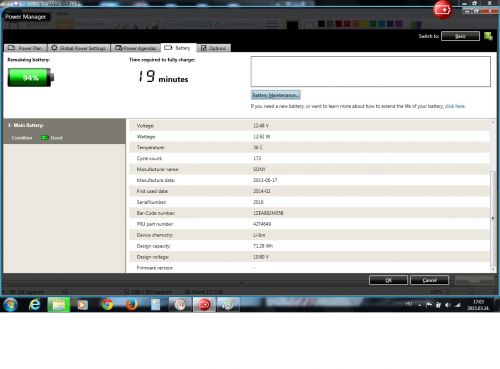This screenshot has width=500, height=369.
Task: Click the green Good condition battery icon
Action: tap(44, 138)
